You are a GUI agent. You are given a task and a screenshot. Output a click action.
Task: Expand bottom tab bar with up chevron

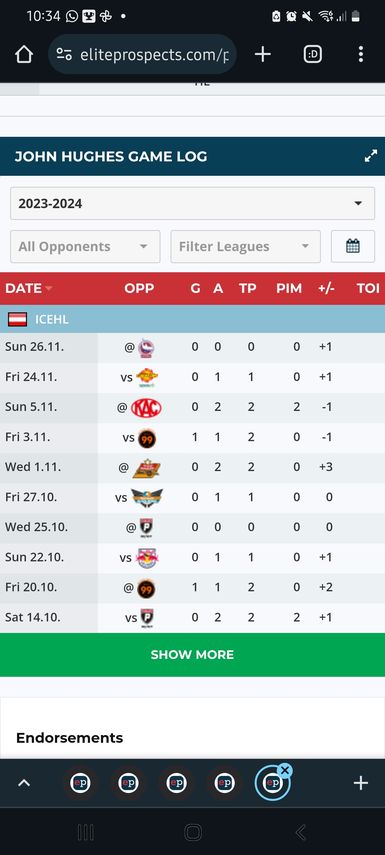click(24, 784)
